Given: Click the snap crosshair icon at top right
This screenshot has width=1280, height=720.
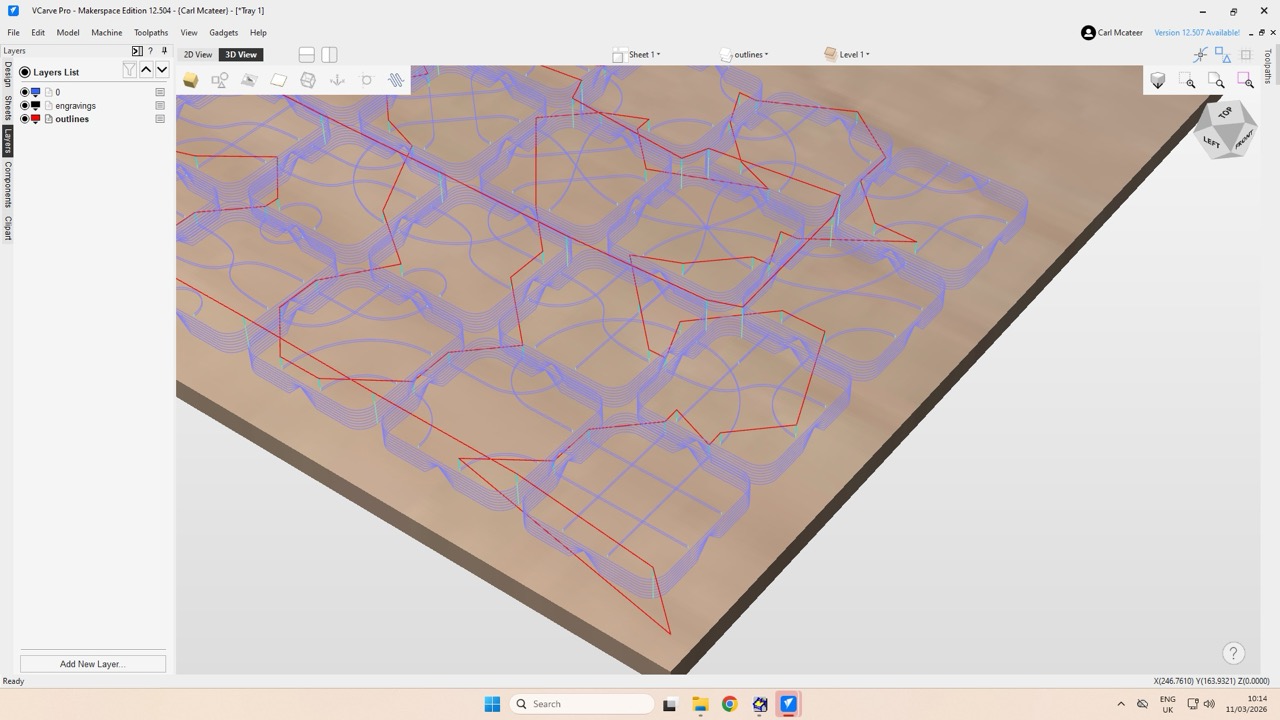Looking at the screenshot, I should click(x=1201, y=55).
